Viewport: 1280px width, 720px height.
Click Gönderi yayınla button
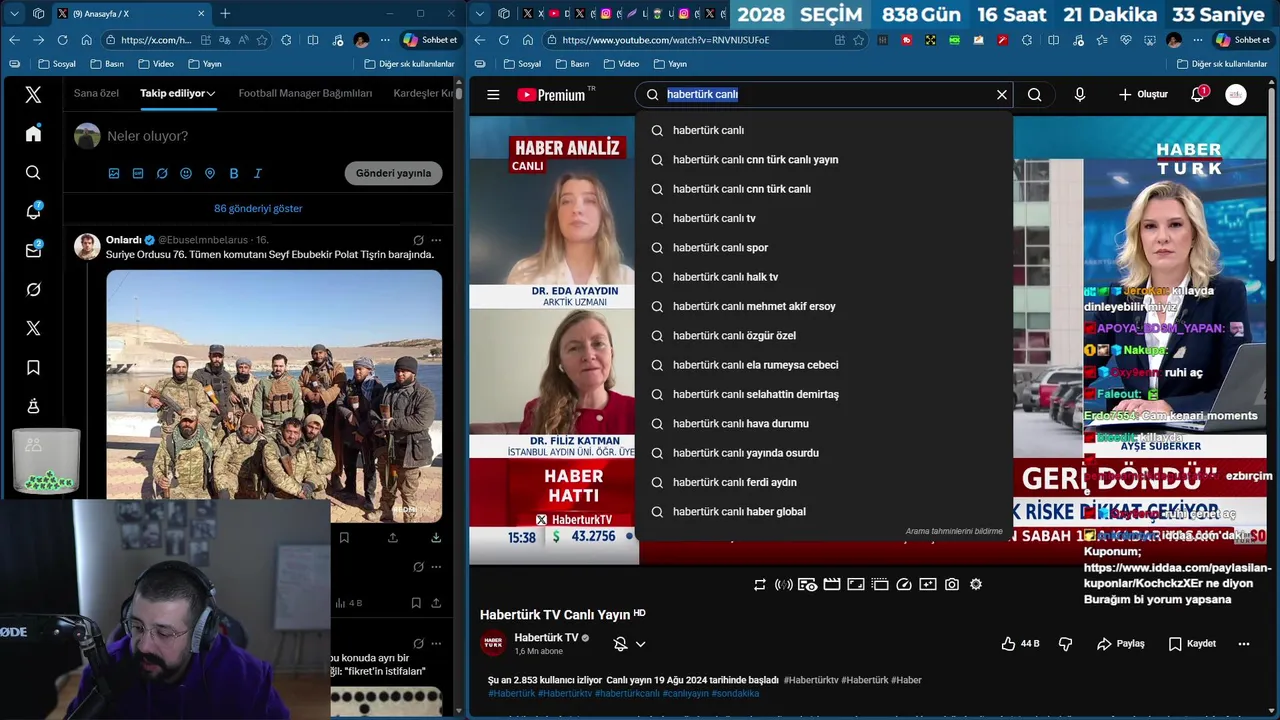[394, 173]
